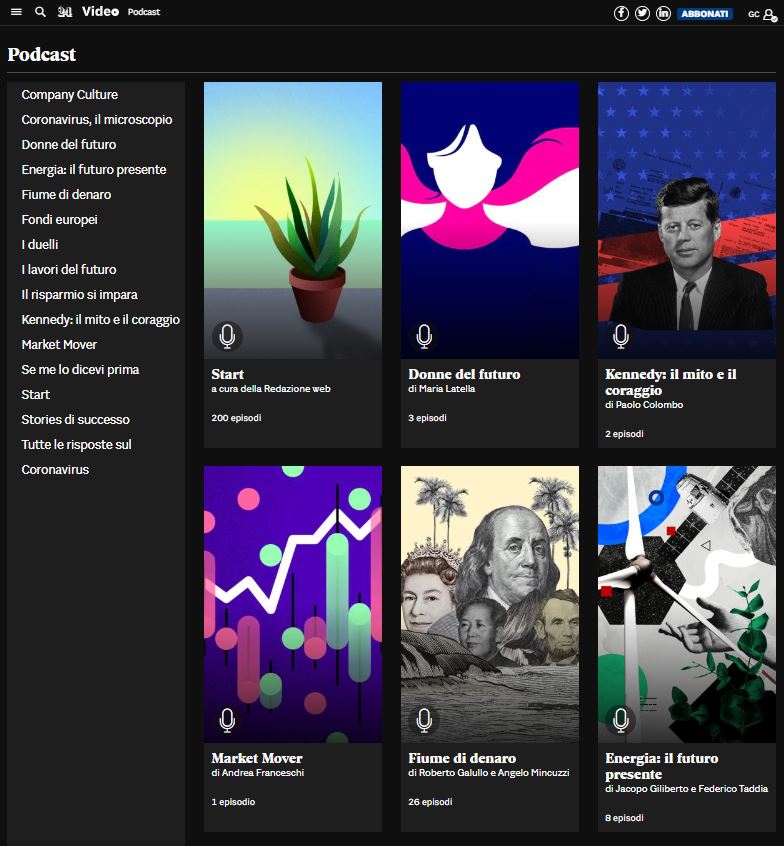The height and width of the screenshot is (846, 784).
Task: Click microphone icon on Fiume di denaro cover
Action: (424, 720)
